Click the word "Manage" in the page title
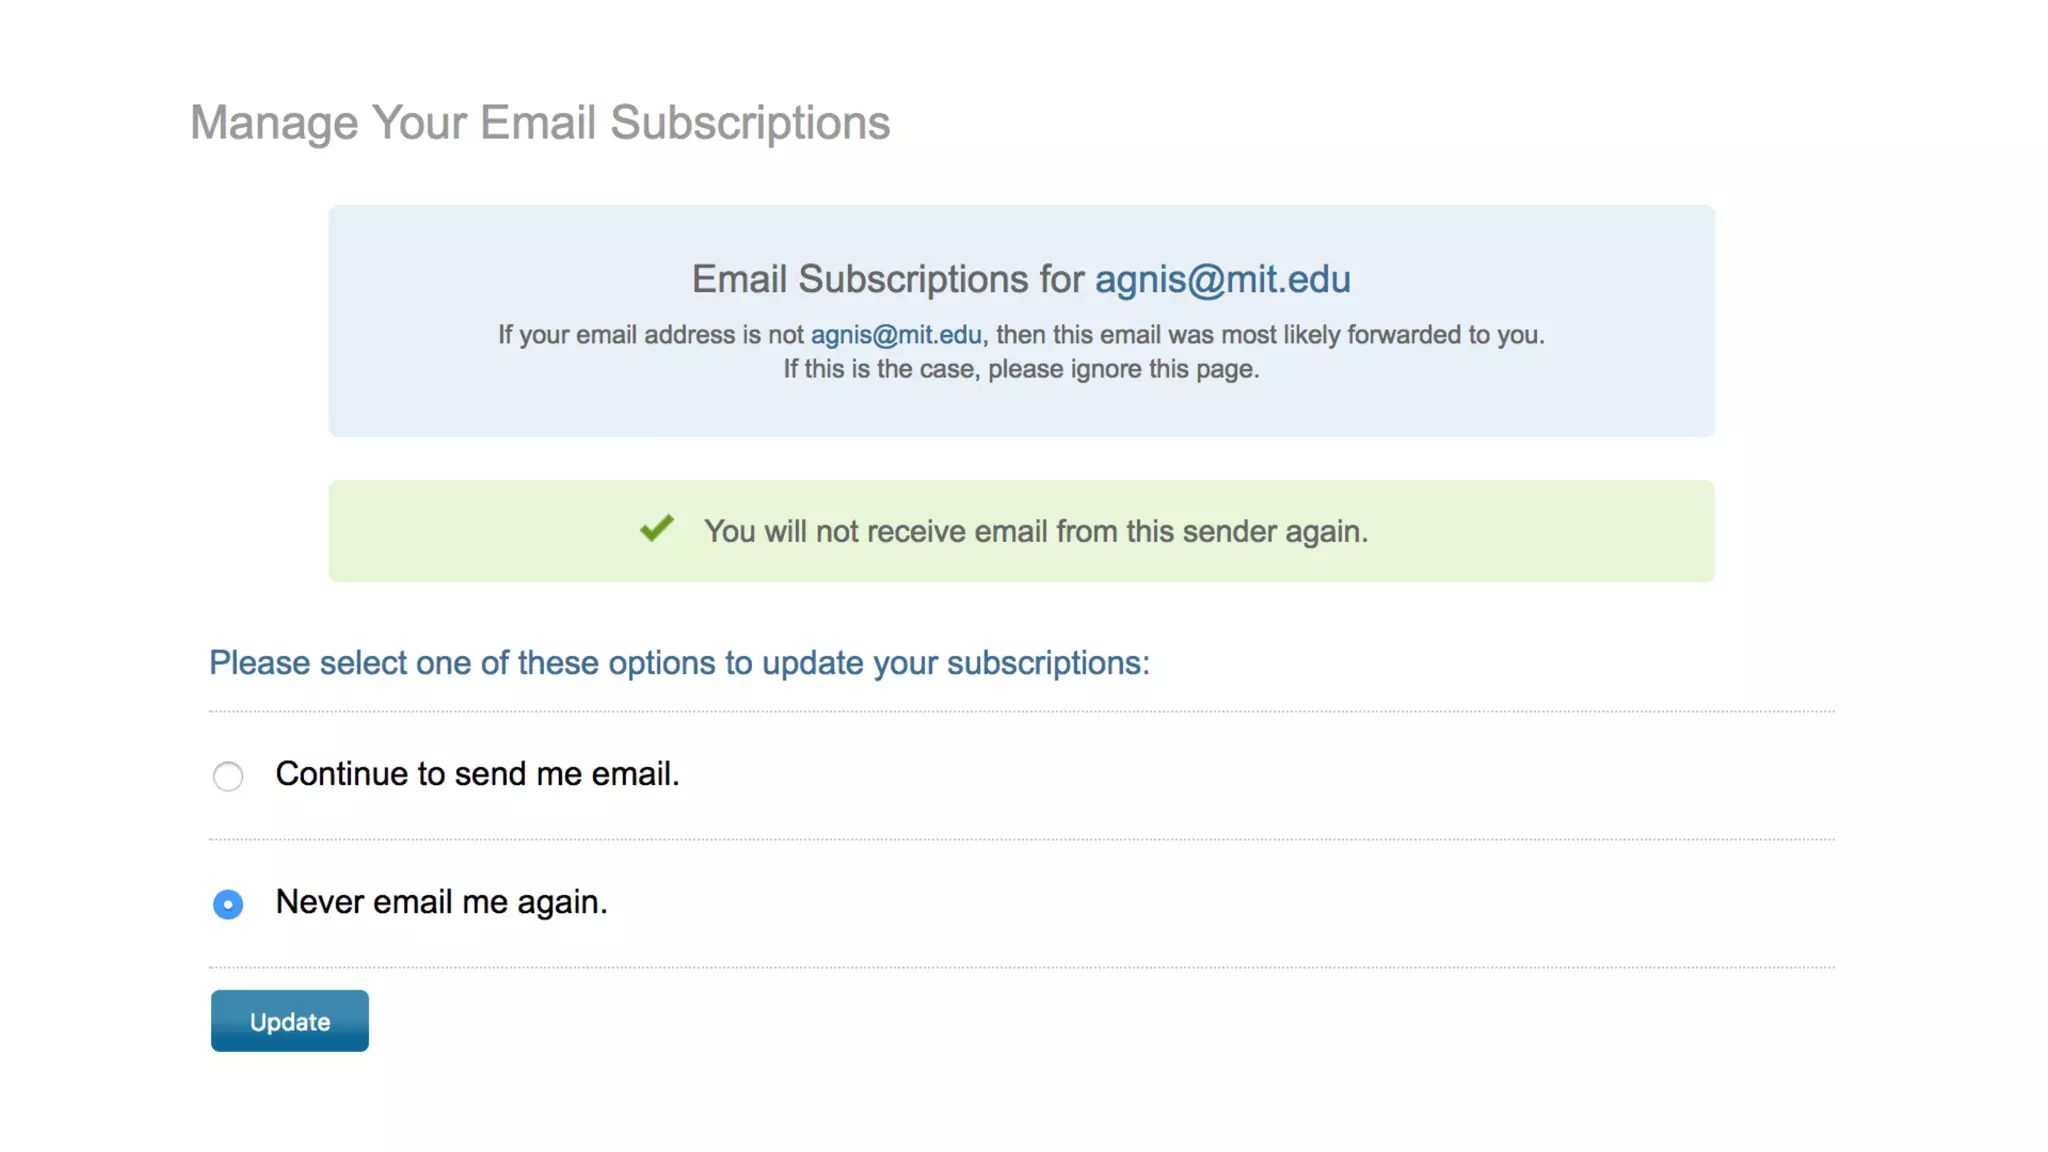 point(274,123)
